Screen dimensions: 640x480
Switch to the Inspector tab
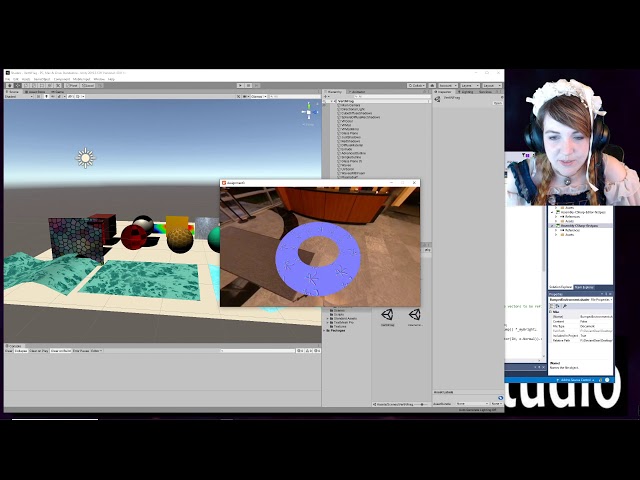click(x=443, y=92)
